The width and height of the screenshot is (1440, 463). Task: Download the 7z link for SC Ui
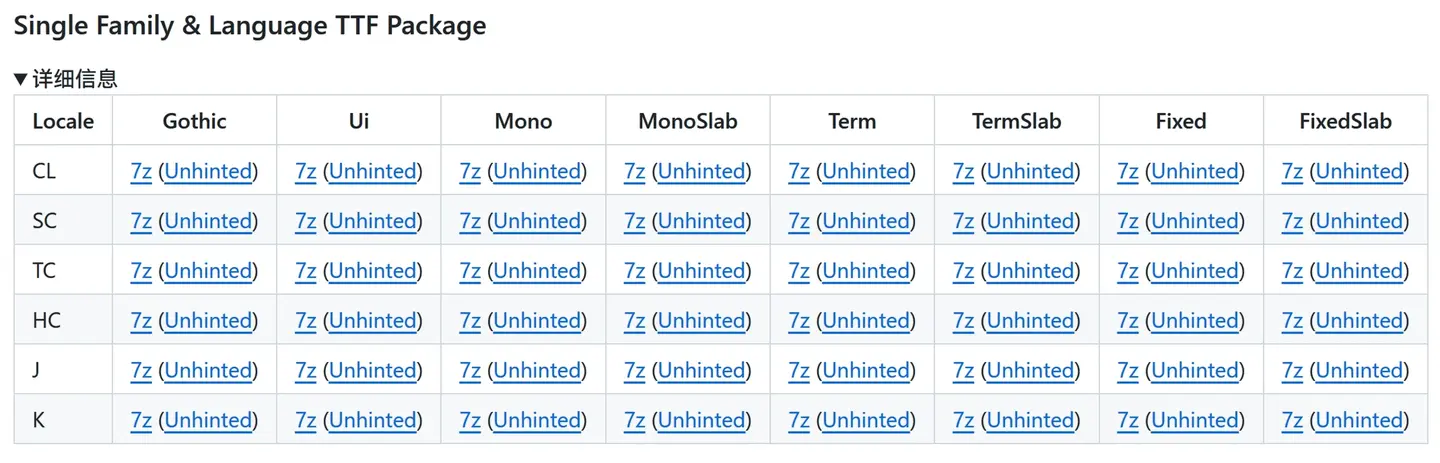point(306,221)
